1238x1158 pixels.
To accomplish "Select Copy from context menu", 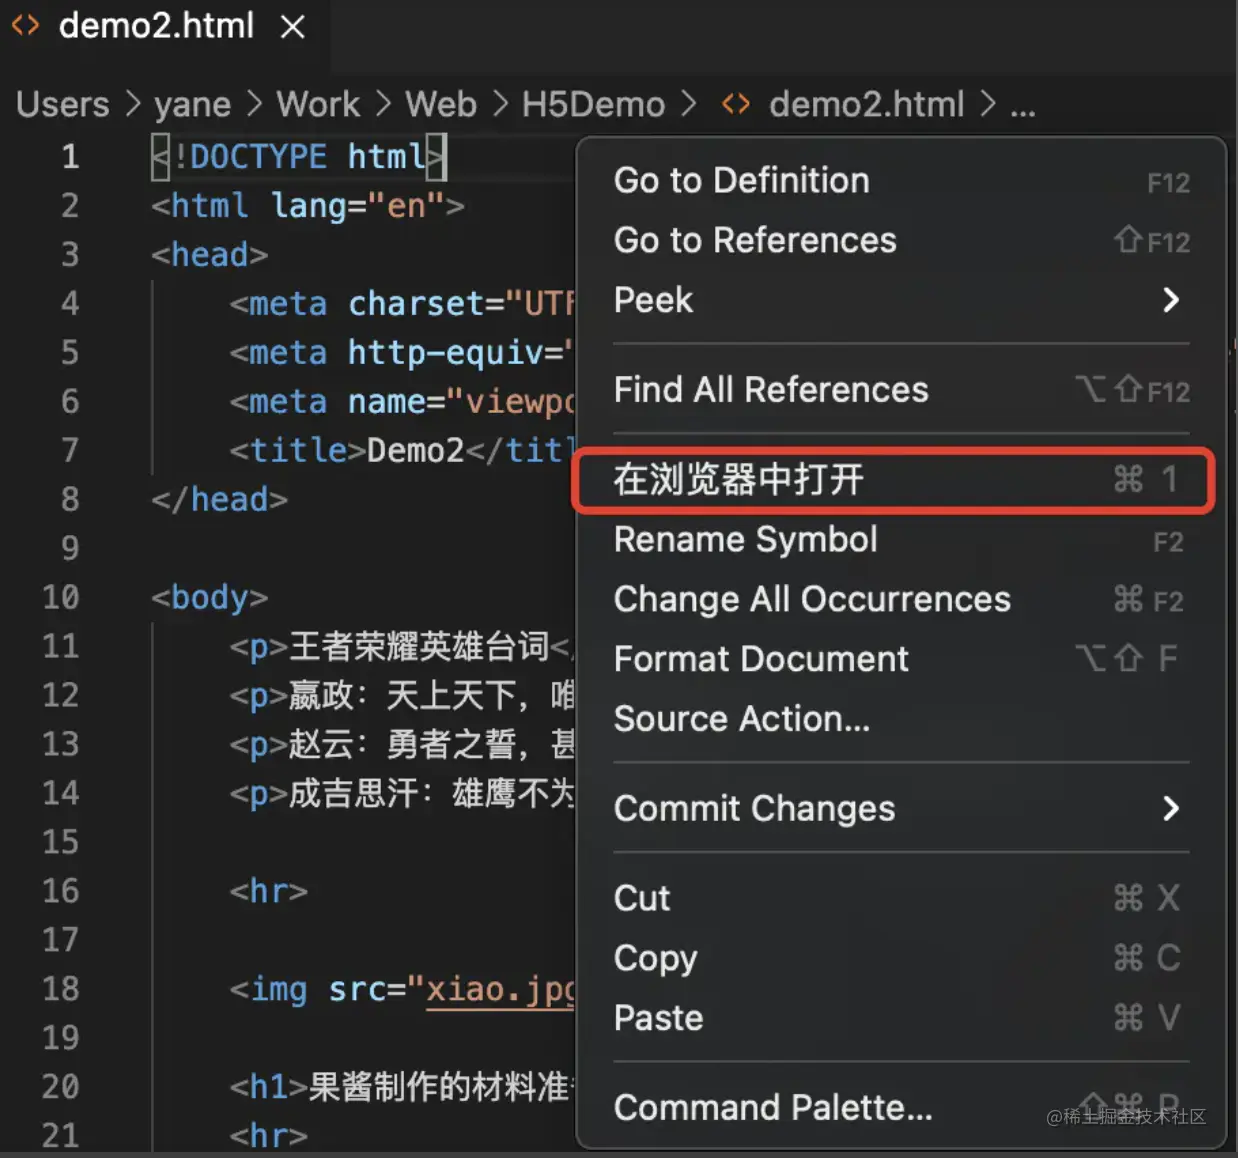I will point(655,958).
